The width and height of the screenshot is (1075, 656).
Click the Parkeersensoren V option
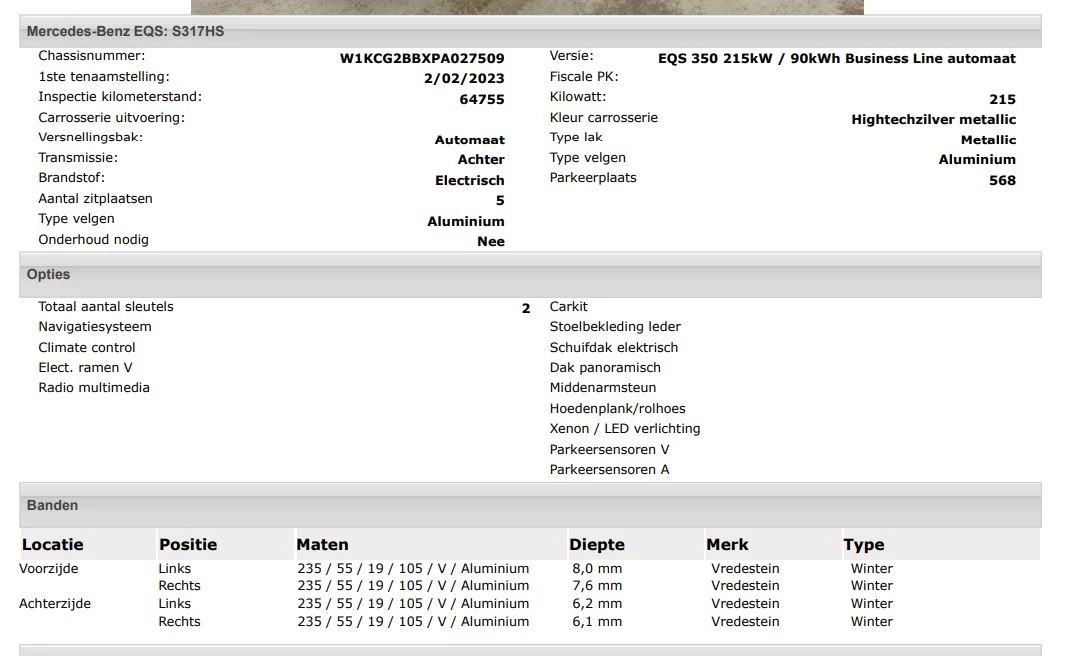(609, 449)
